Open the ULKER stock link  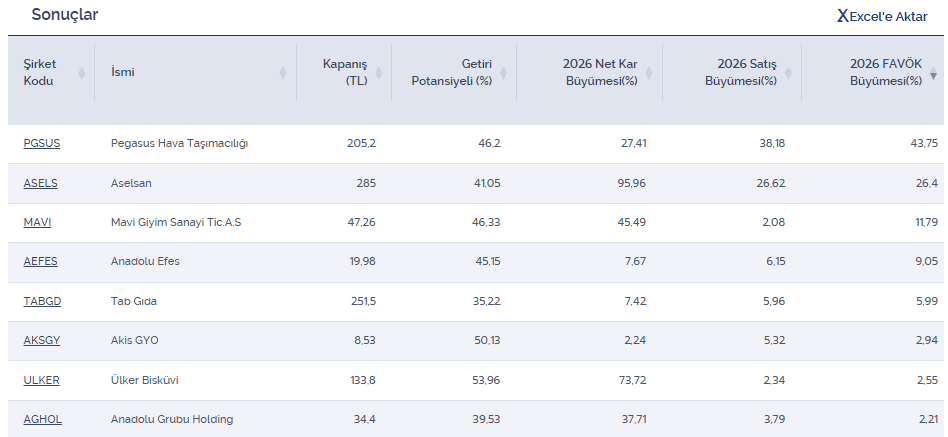[x=42, y=380]
